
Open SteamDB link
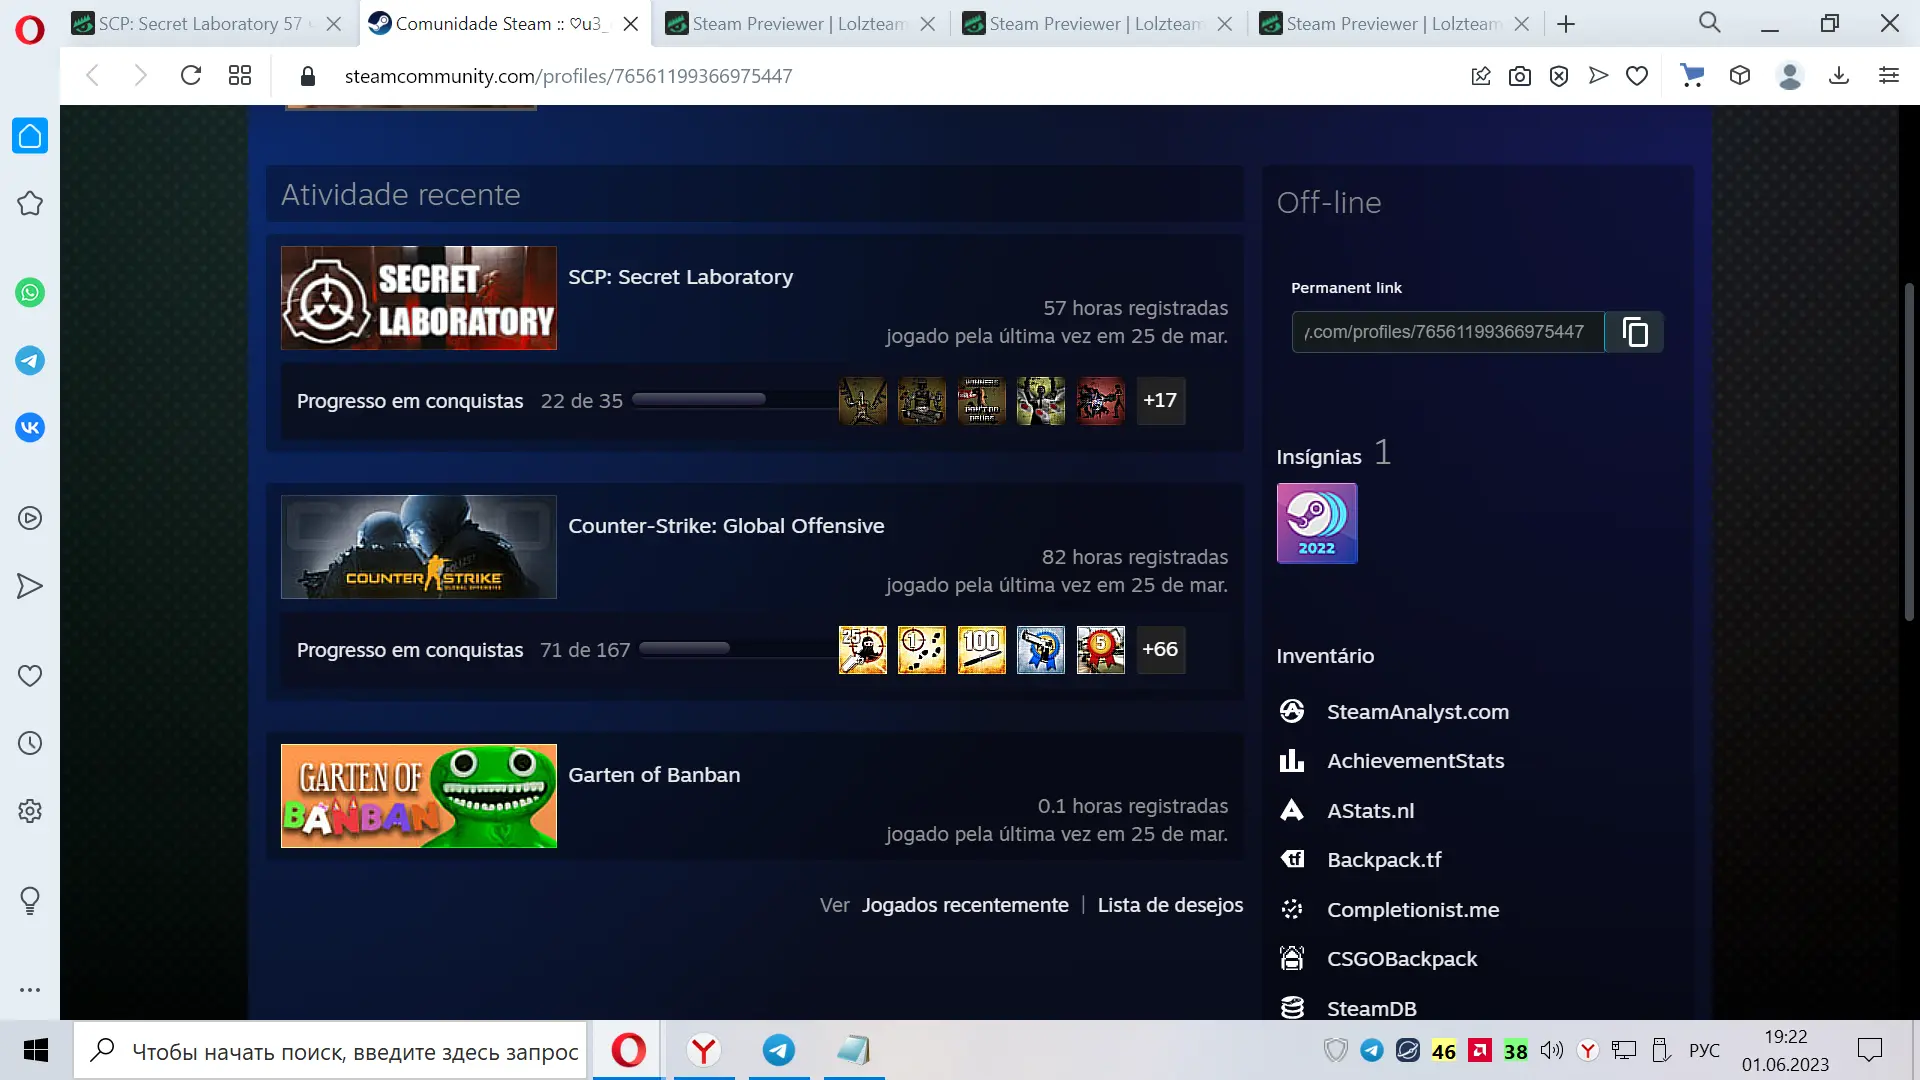coord(1371,1008)
